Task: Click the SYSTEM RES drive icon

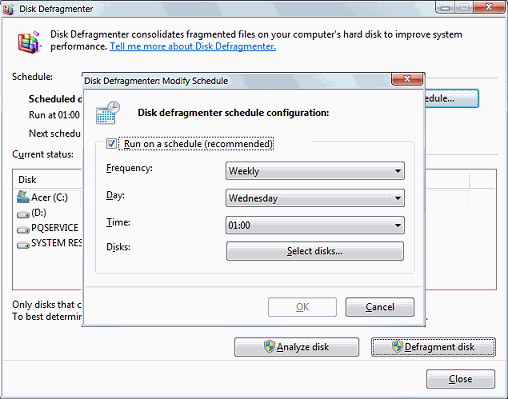Action: pyautogui.click(x=23, y=245)
